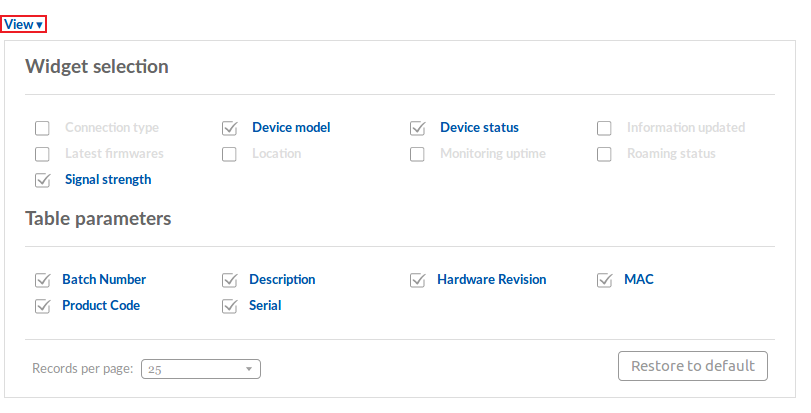Click the Device model label text

(x=291, y=128)
